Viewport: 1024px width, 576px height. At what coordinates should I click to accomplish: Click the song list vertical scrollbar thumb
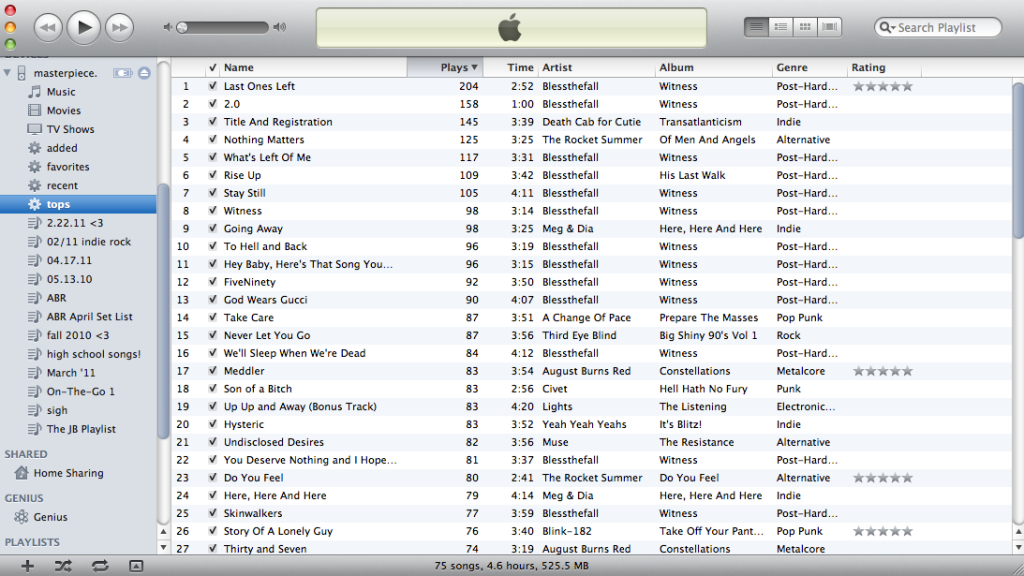[x=1018, y=160]
